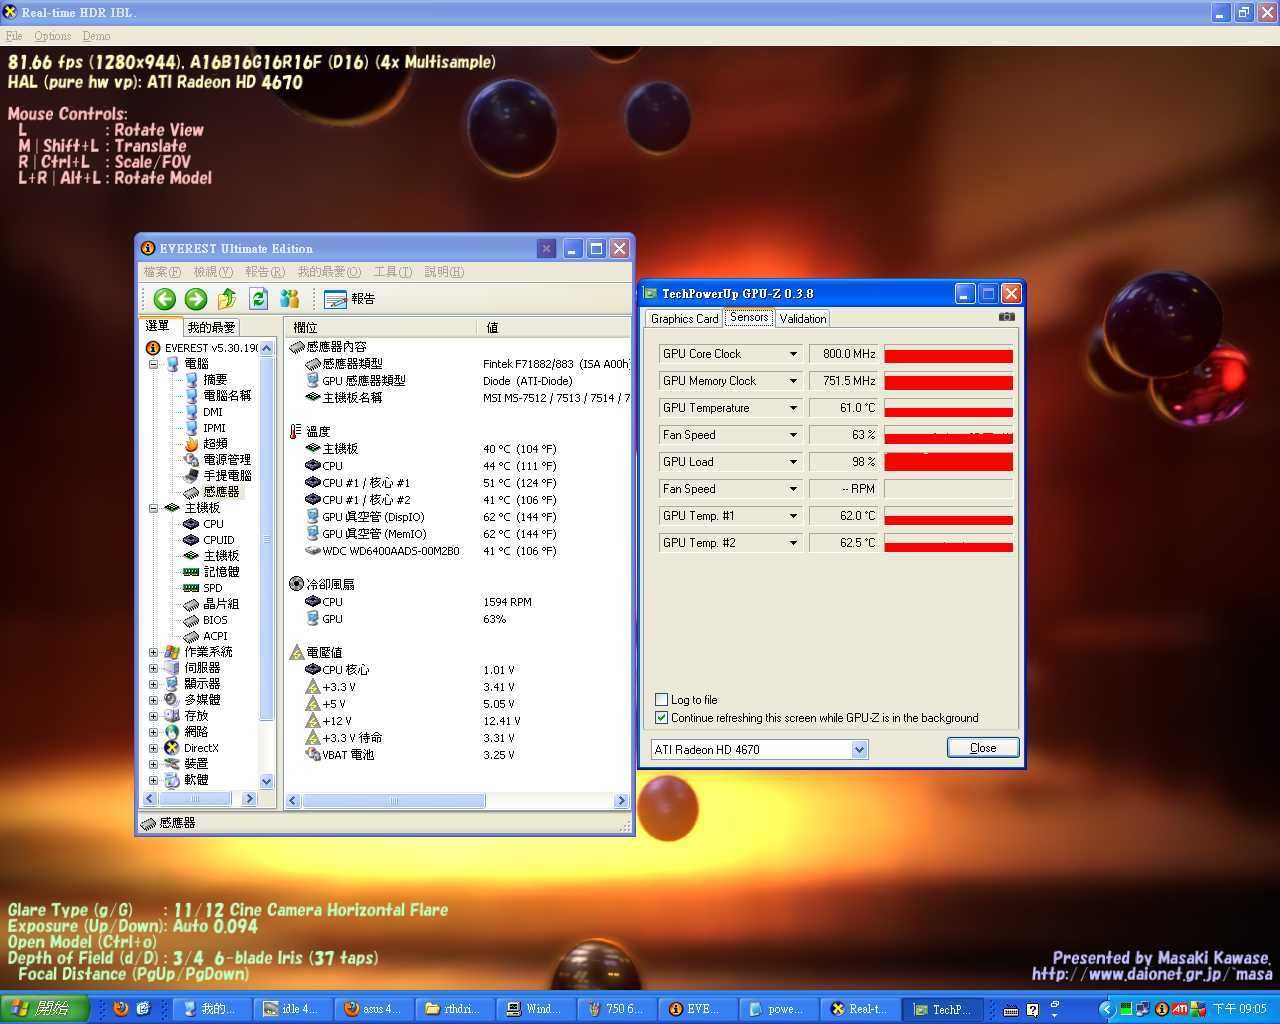Image resolution: width=1280 pixels, height=1024 pixels.
Task: Click the green Forward arrow in EVEREST toolbar
Action: coord(196,298)
